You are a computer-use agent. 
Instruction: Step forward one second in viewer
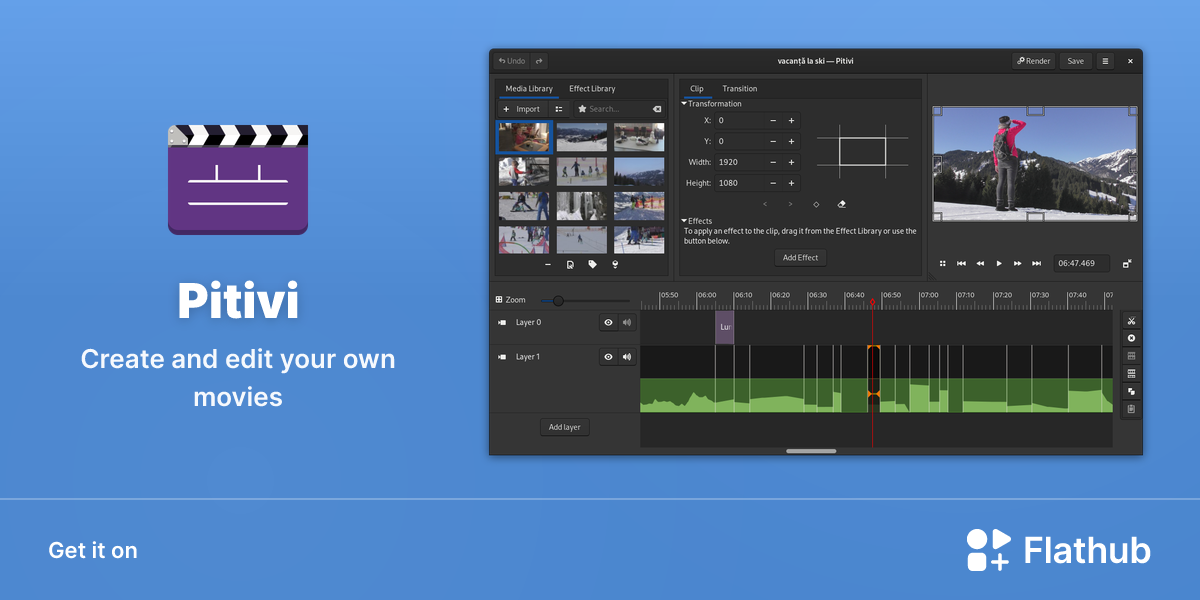[x=1018, y=264]
